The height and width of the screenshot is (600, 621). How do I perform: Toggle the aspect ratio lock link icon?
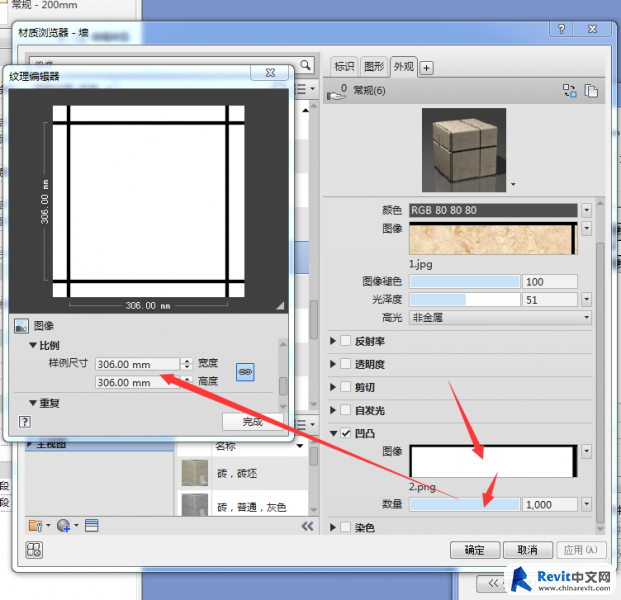pyautogui.click(x=245, y=372)
